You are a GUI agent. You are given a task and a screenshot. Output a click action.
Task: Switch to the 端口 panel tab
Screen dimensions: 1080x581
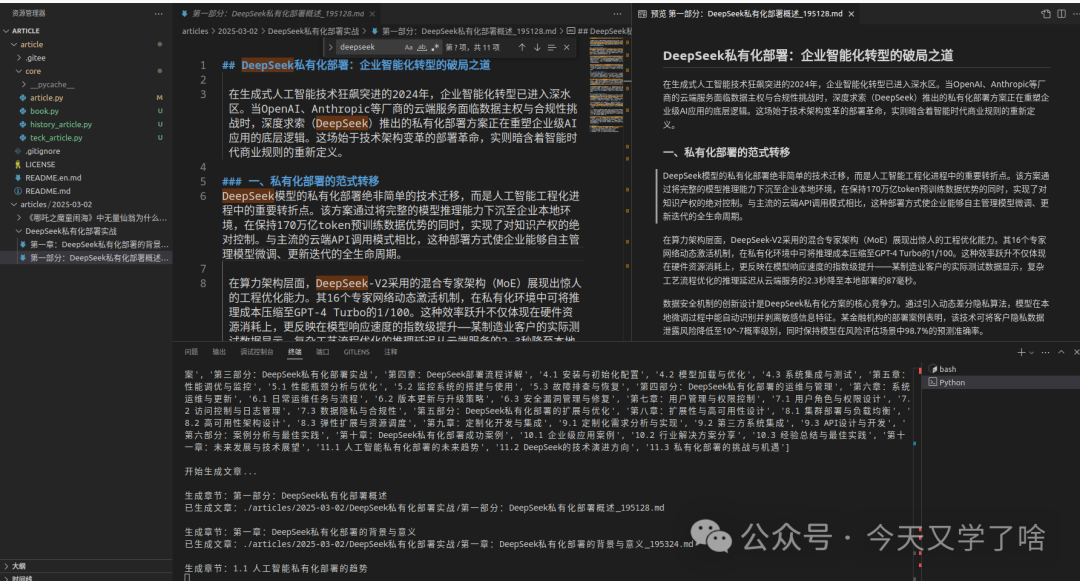pyautogui.click(x=322, y=352)
